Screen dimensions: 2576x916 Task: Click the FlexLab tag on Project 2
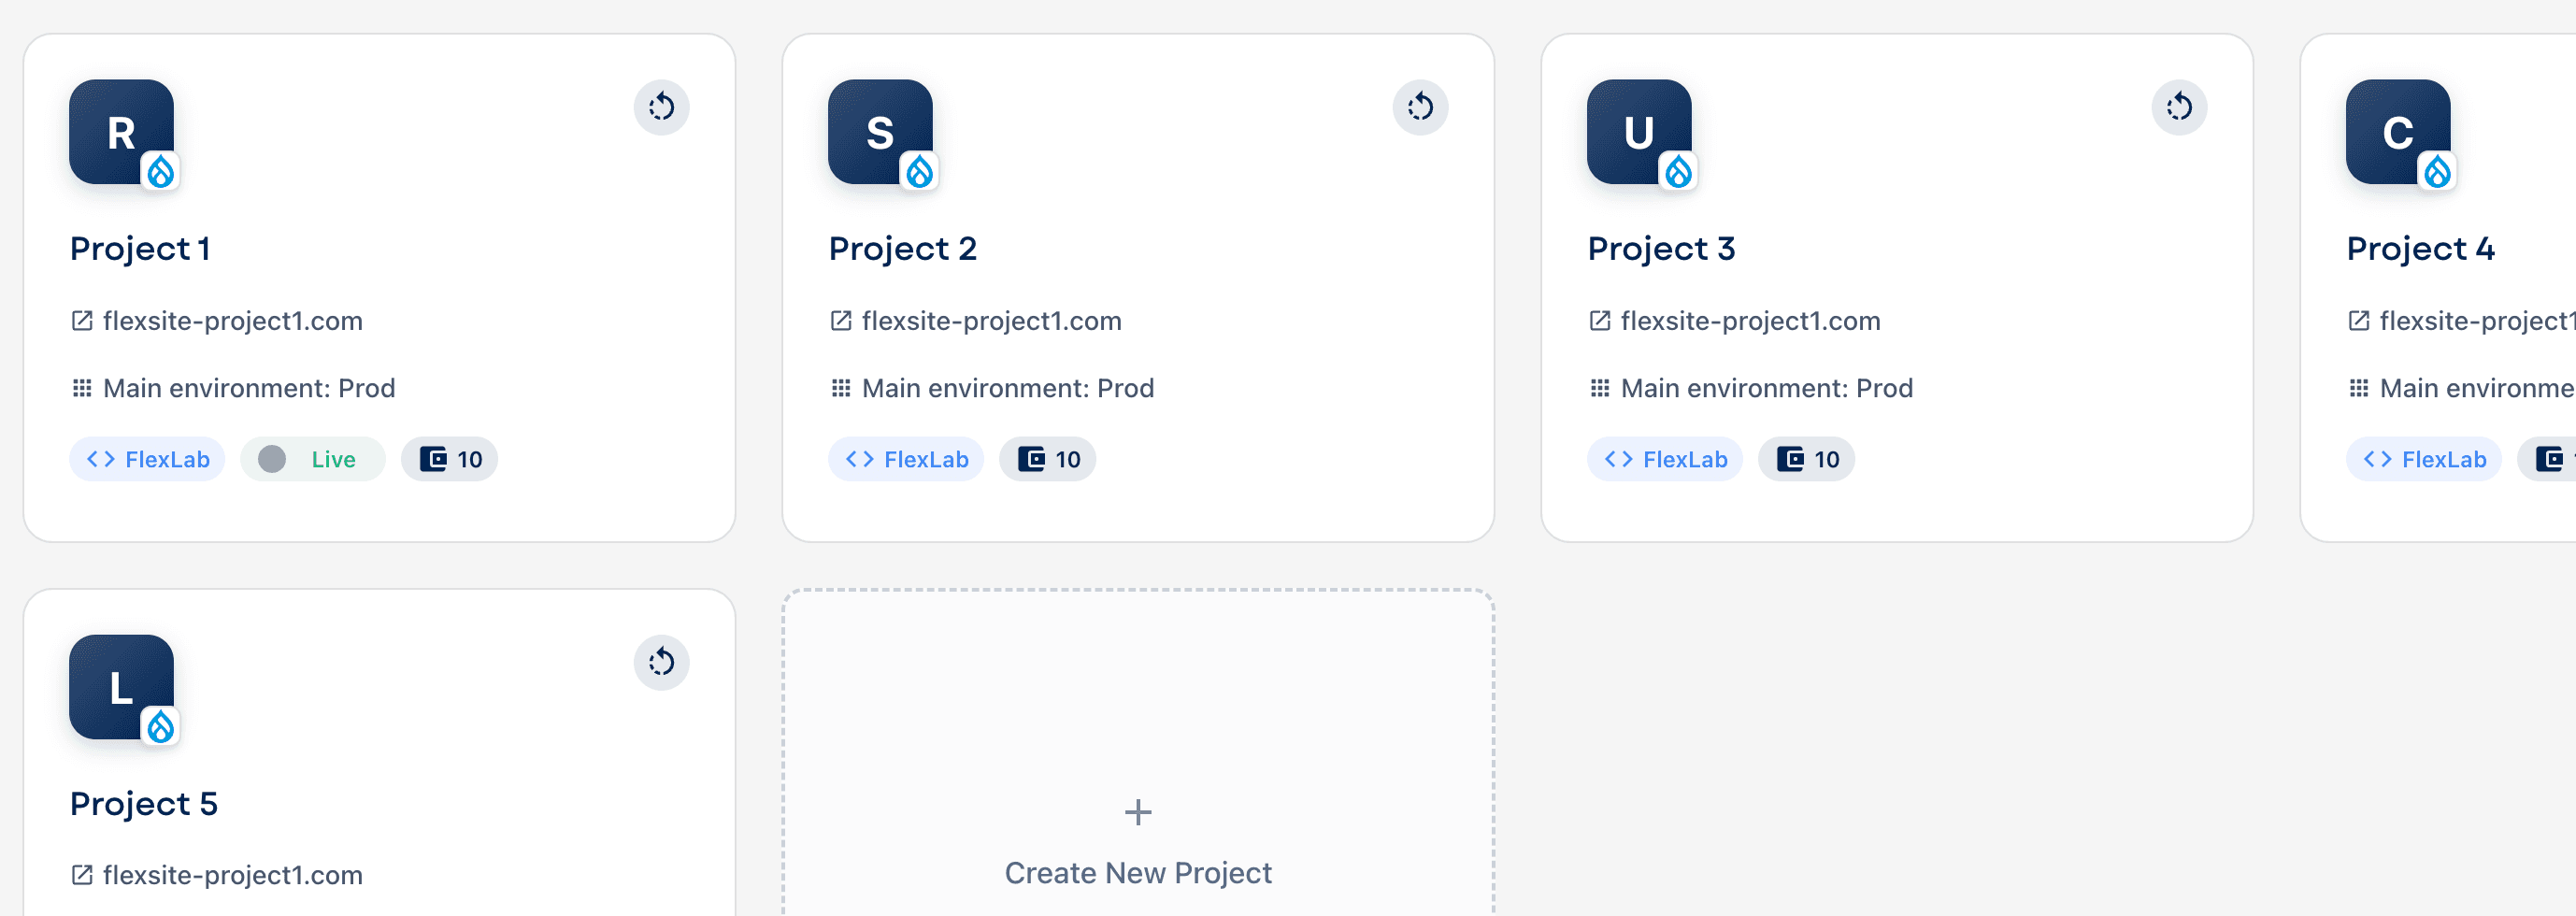(906, 459)
